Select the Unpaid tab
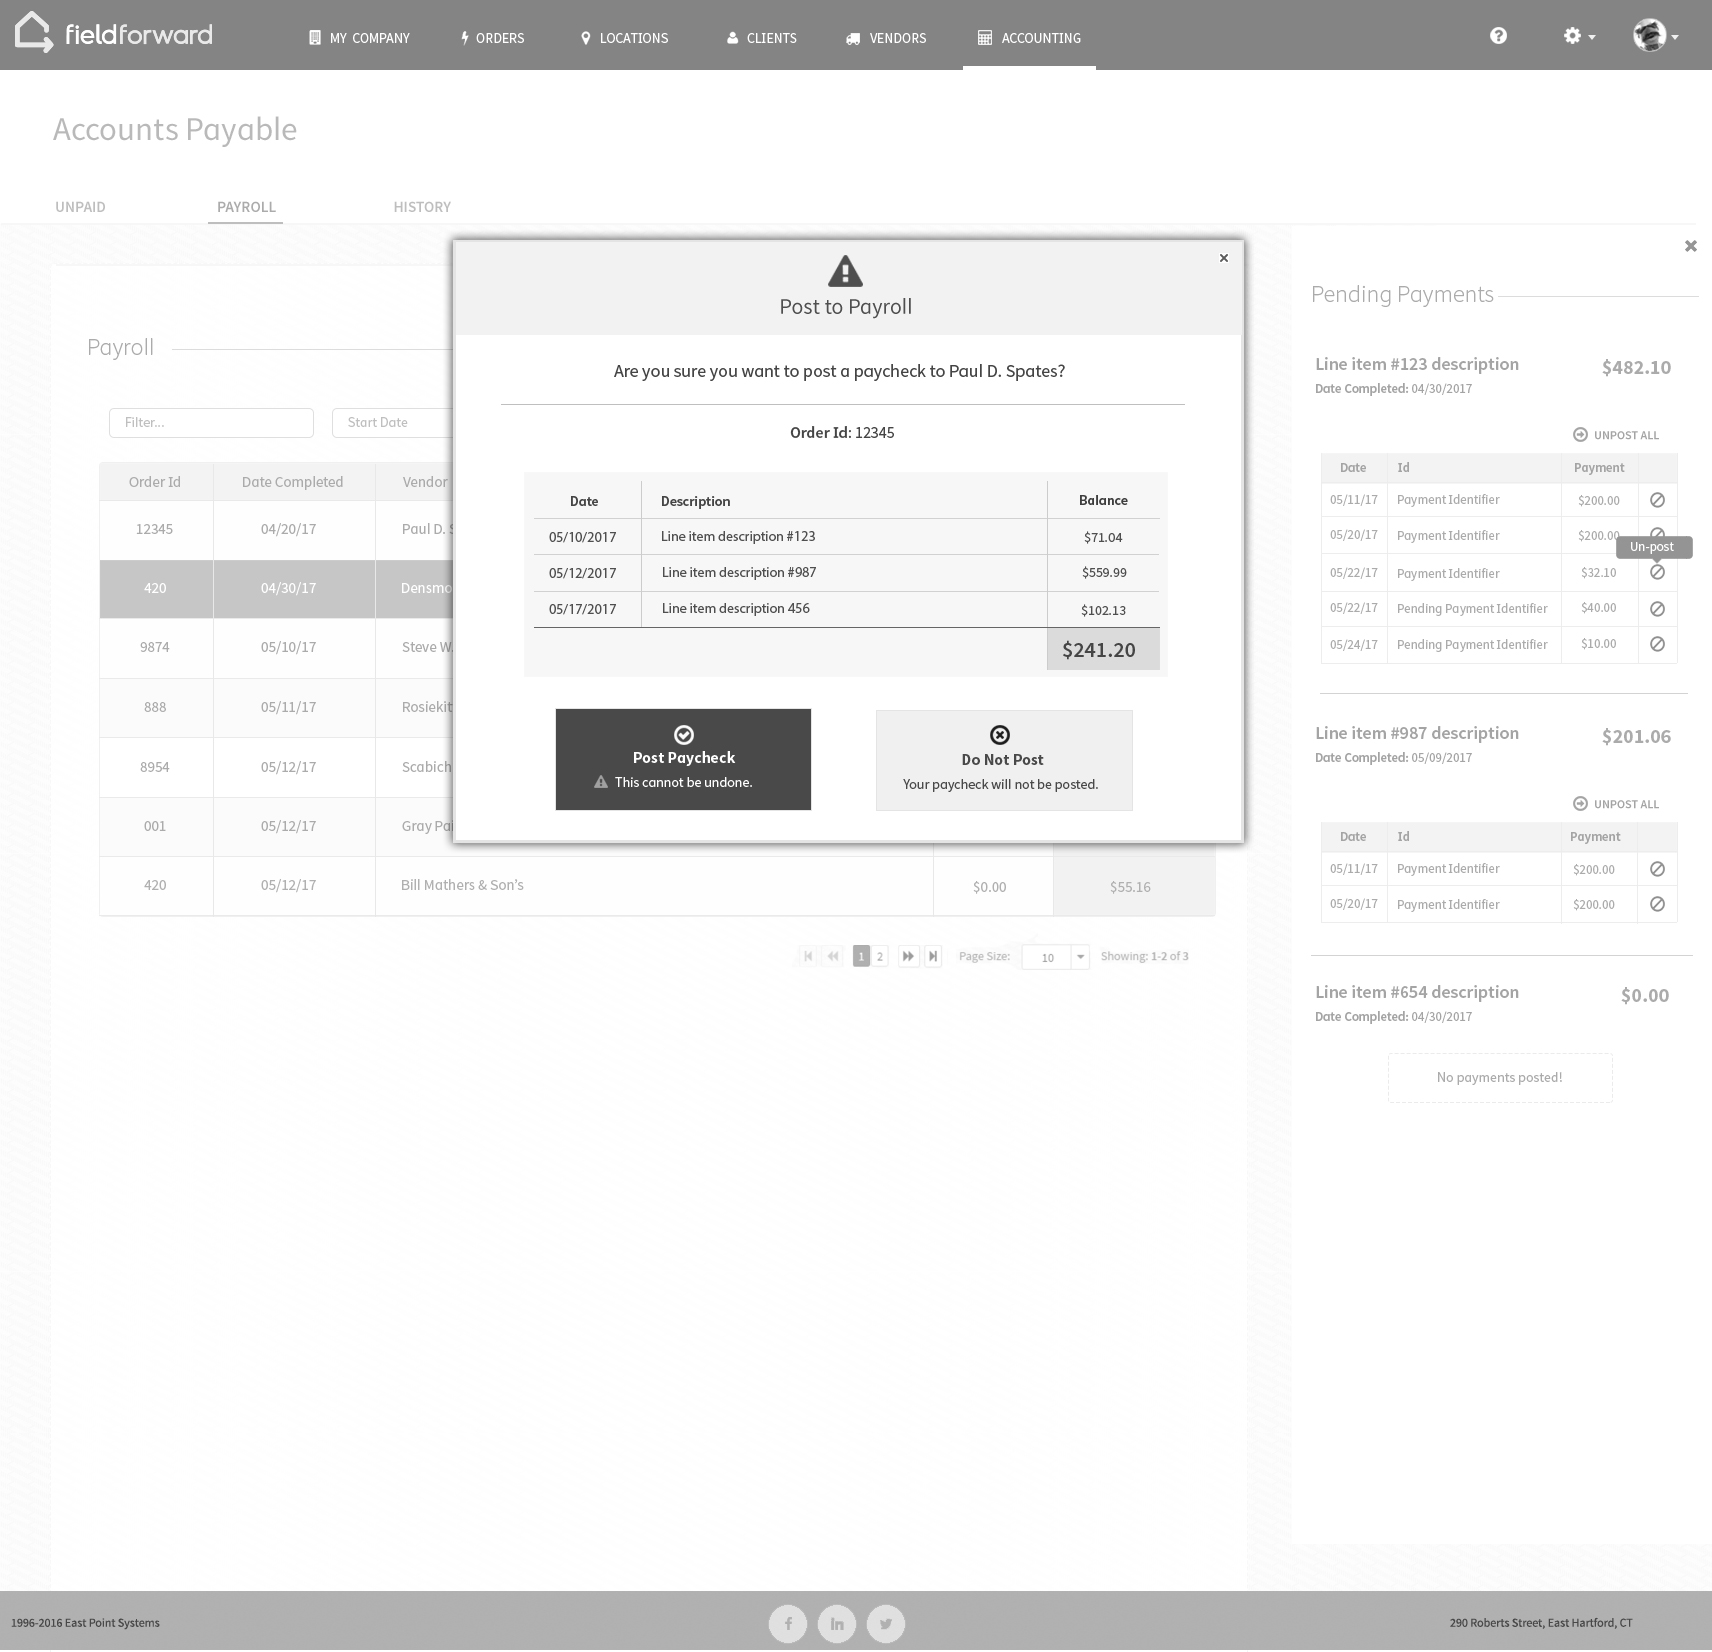 tap(80, 207)
